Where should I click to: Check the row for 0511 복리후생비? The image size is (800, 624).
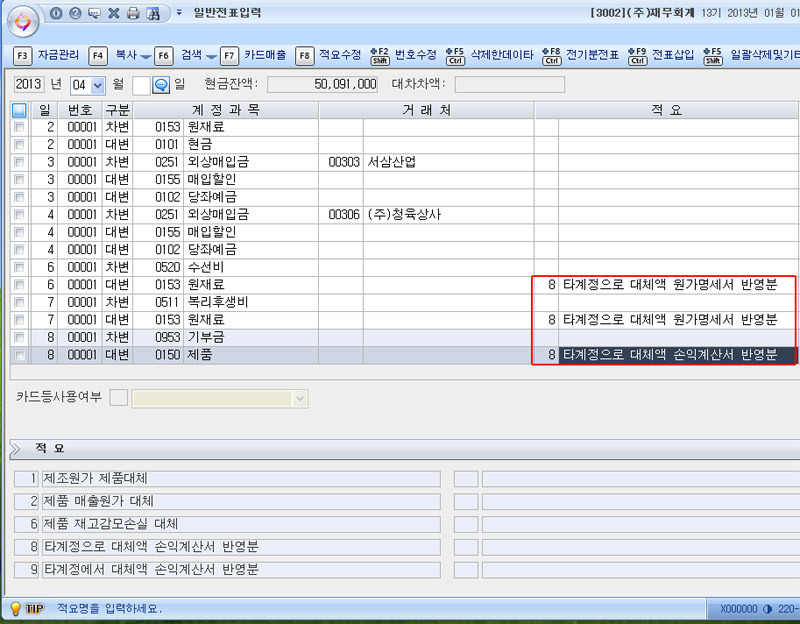tap(19, 302)
